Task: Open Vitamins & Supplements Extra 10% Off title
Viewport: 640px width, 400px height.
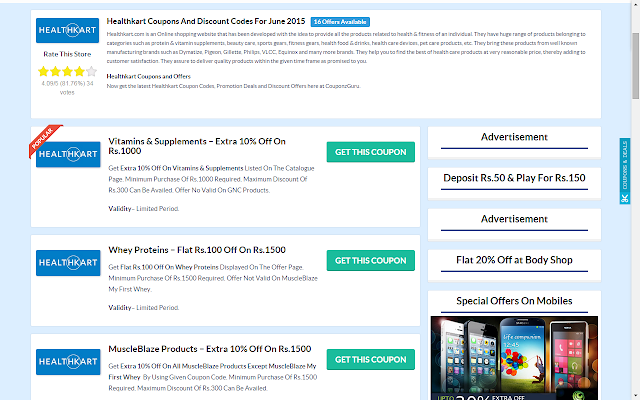Action: [x=197, y=146]
